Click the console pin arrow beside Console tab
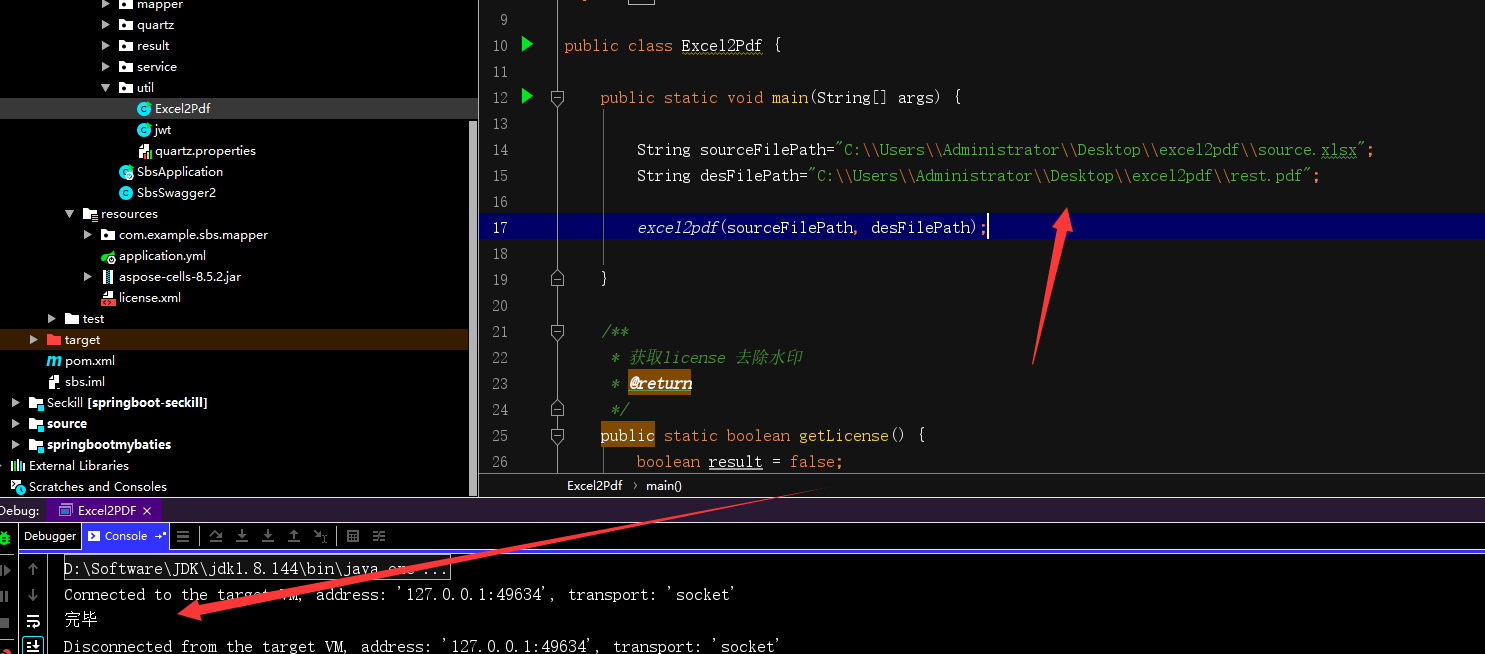The height and width of the screenshot is (654, 1485). 160,535
